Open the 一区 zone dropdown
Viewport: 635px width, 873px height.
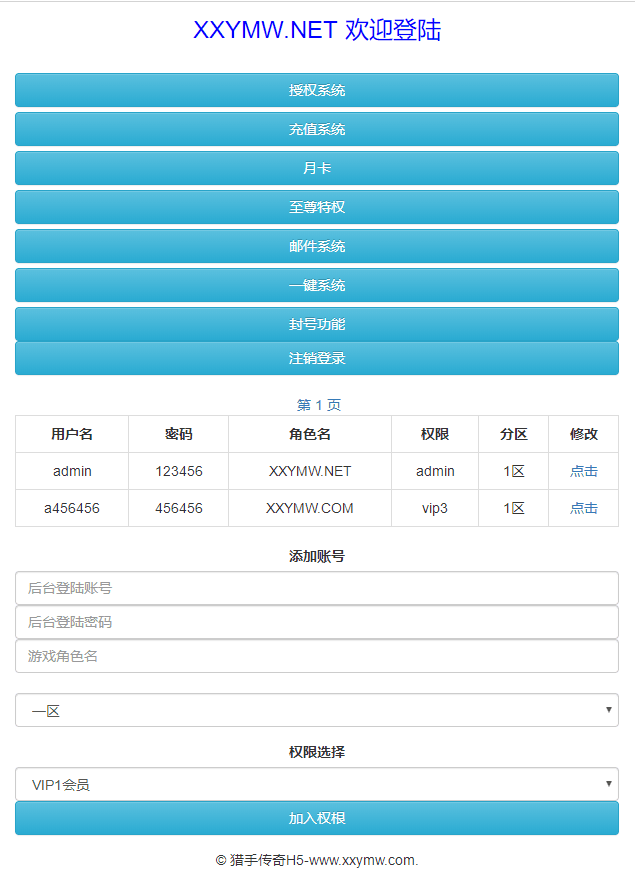[317, 710]
